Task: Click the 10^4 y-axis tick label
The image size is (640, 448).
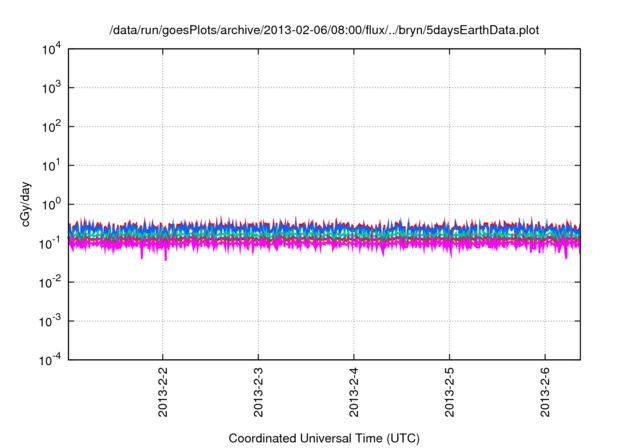Action: (52, 50)
